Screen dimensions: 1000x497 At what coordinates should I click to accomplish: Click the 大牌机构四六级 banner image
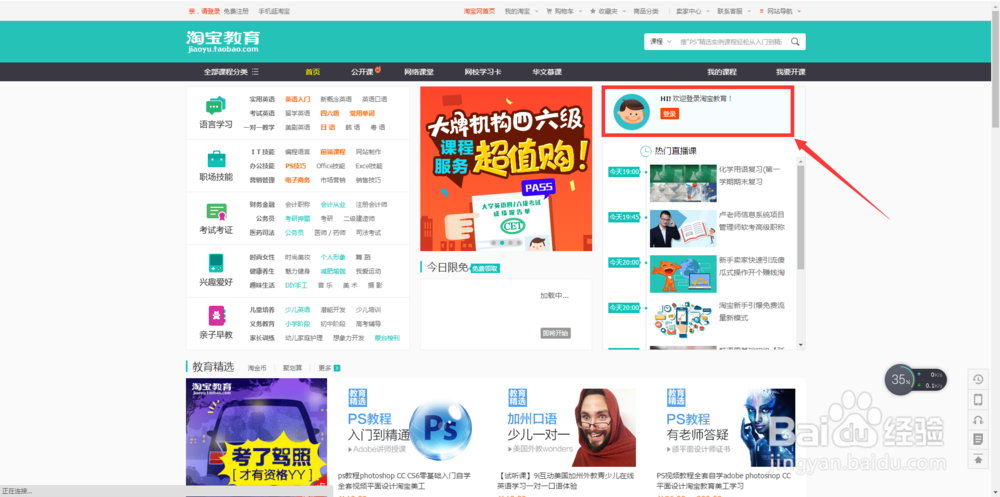click(505, 169)
